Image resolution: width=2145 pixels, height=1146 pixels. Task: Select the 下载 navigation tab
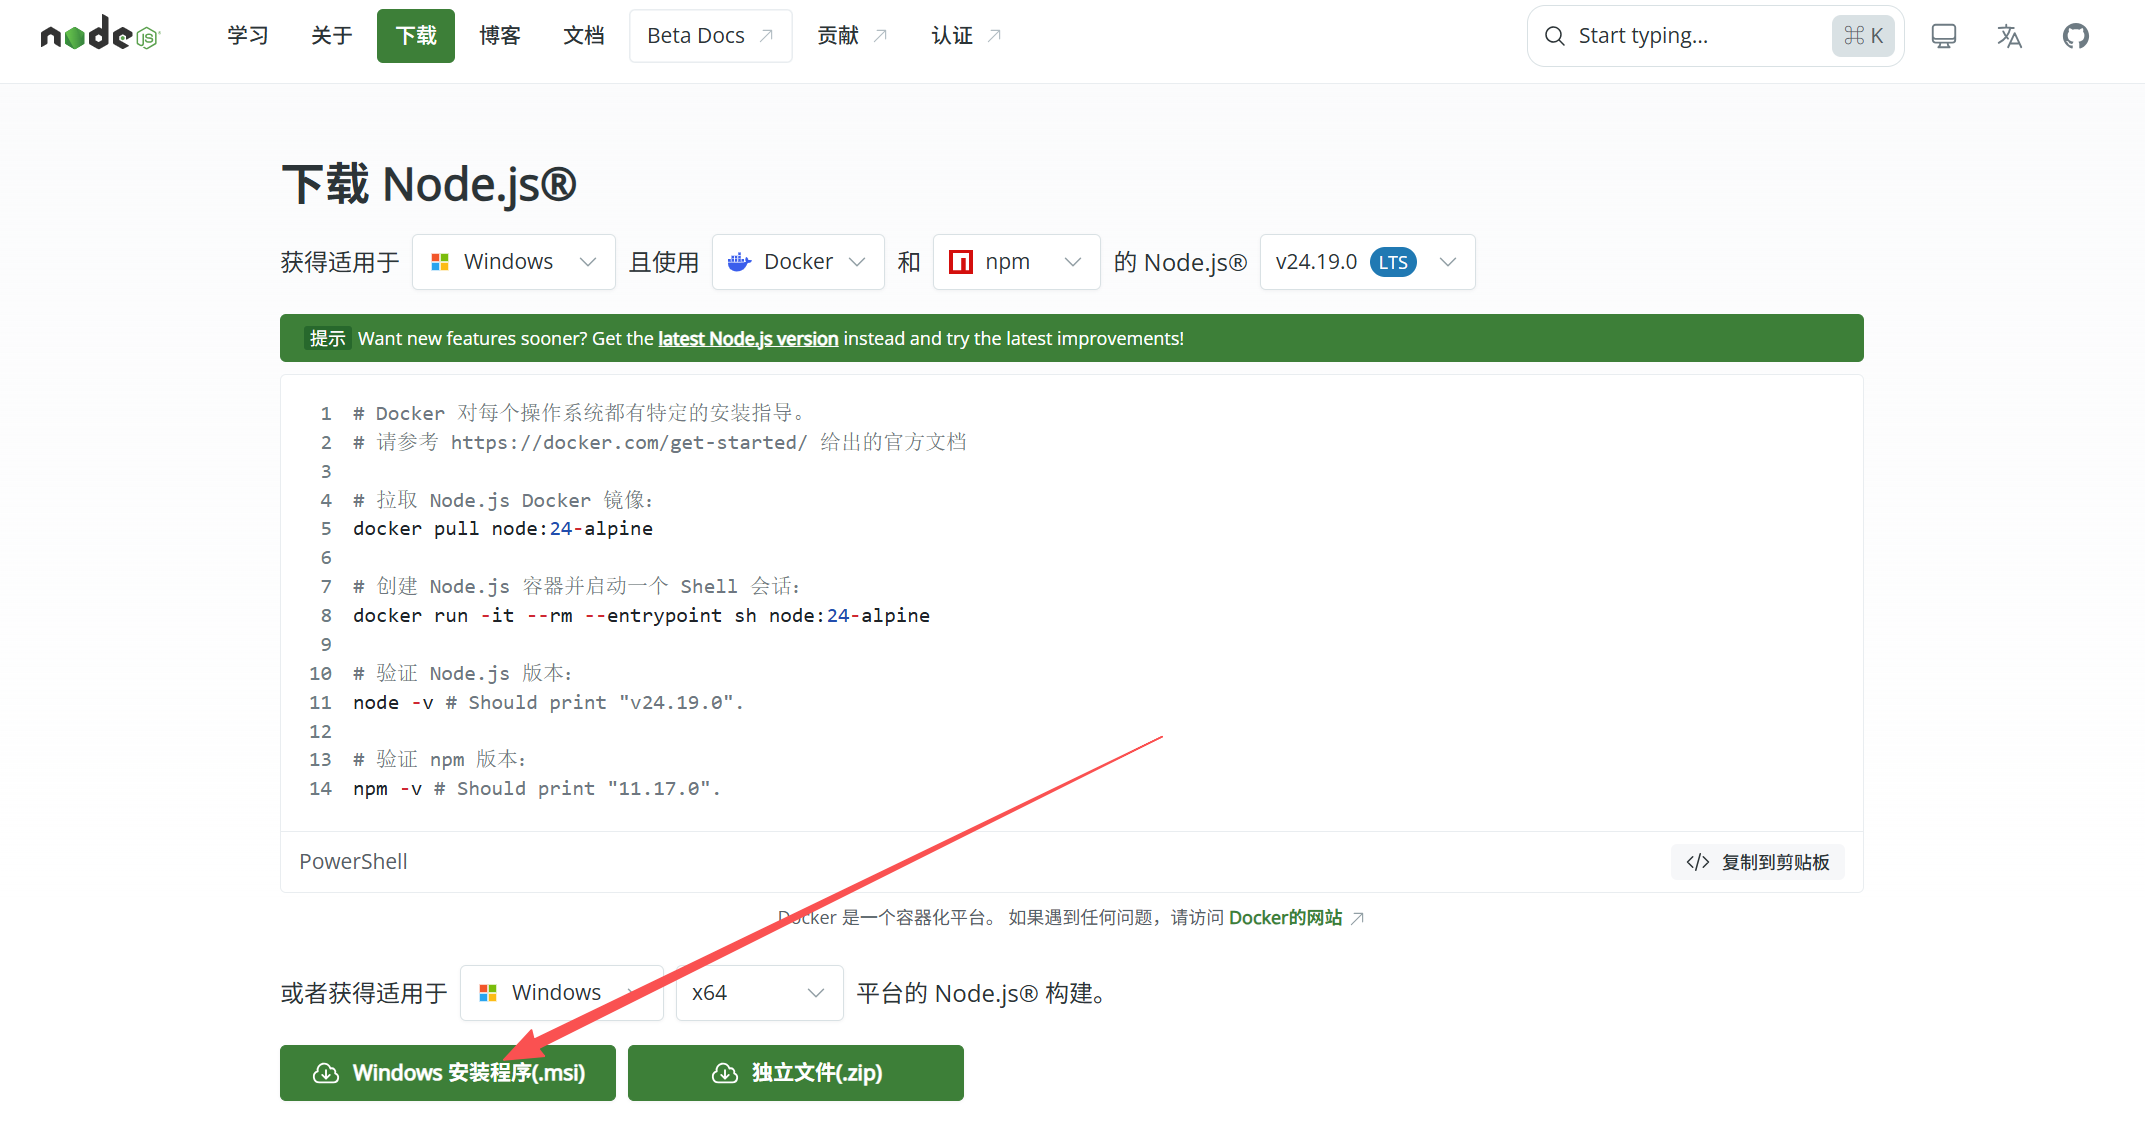[x=416, y=36]
